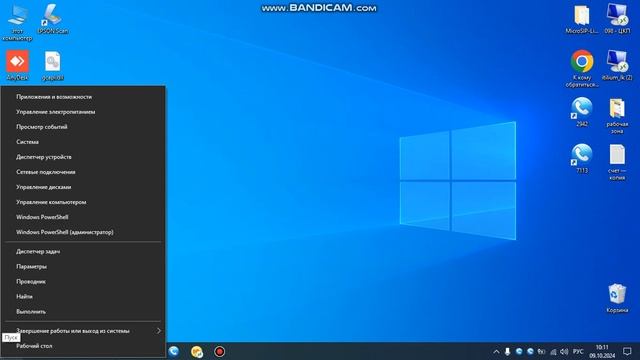This screenshot has height=360, width=640.
Task: Open Управление дисками from the menu
Action: 83,187
